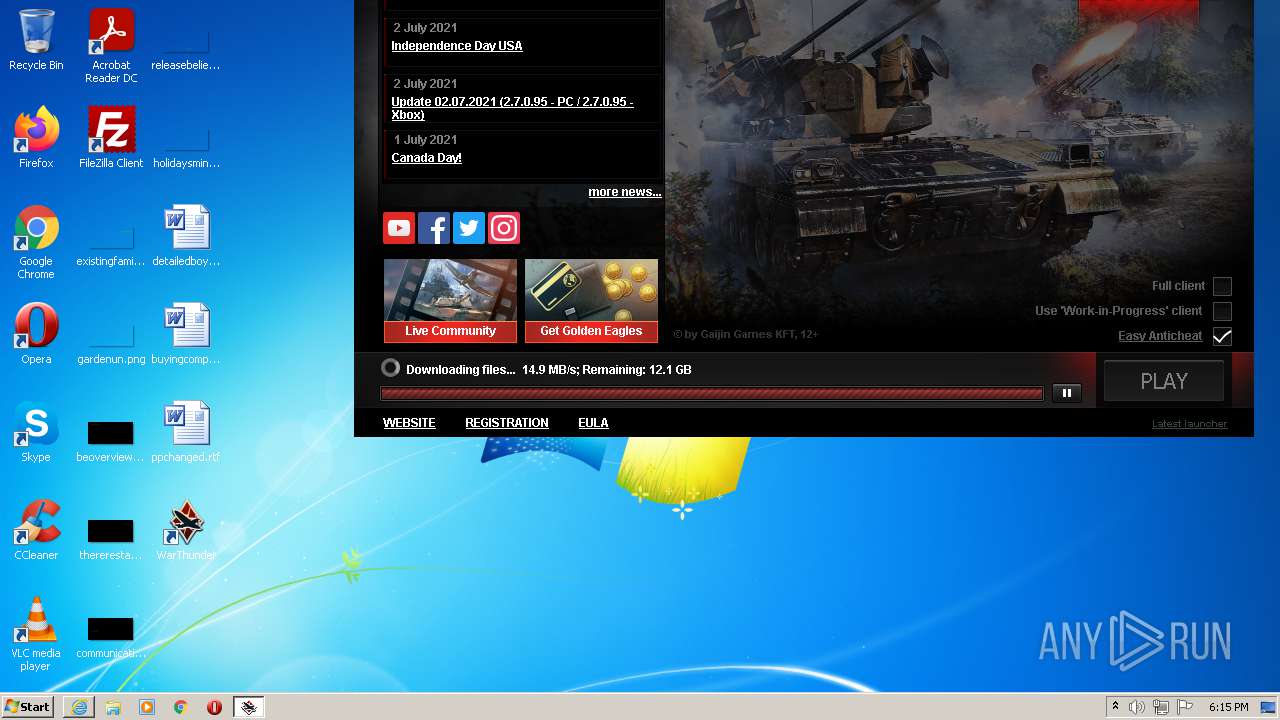Image resolution: width=1280 pixels, height=720 pixels.
Task: Open the WEBSITE link
Action: pos(409,423)
